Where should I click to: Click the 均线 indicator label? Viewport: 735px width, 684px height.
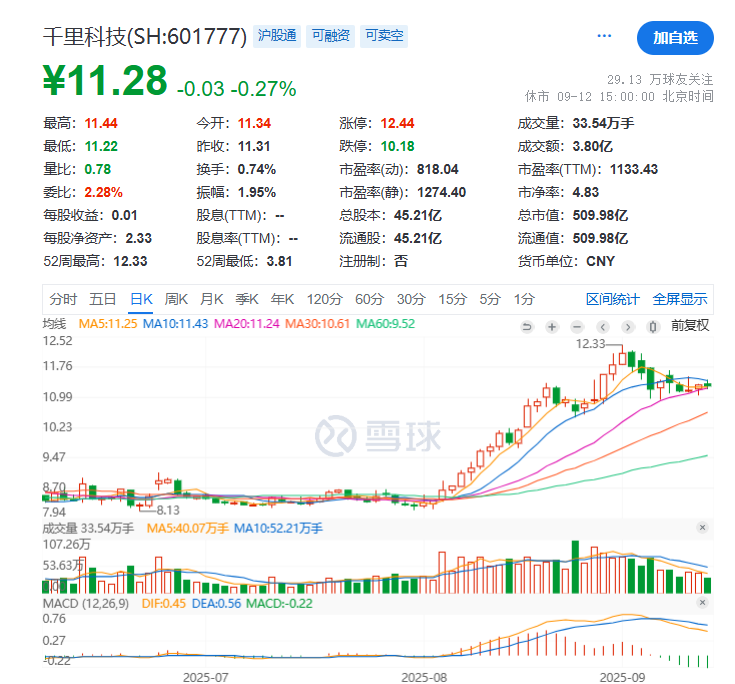coord(54,323)
